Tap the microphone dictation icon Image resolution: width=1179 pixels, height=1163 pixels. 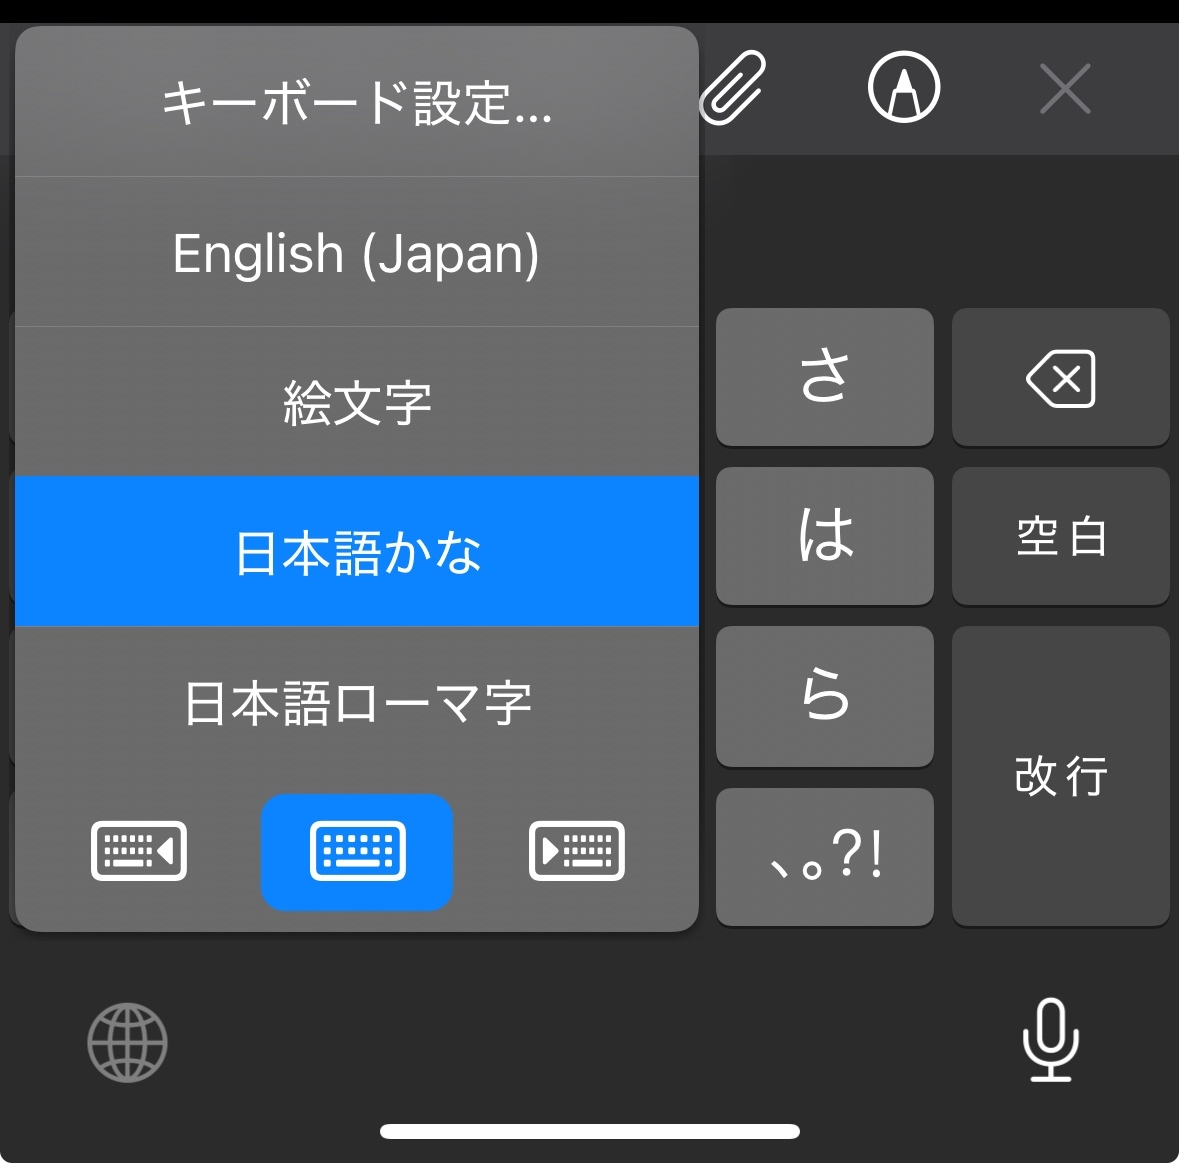coord(1050,1040)
